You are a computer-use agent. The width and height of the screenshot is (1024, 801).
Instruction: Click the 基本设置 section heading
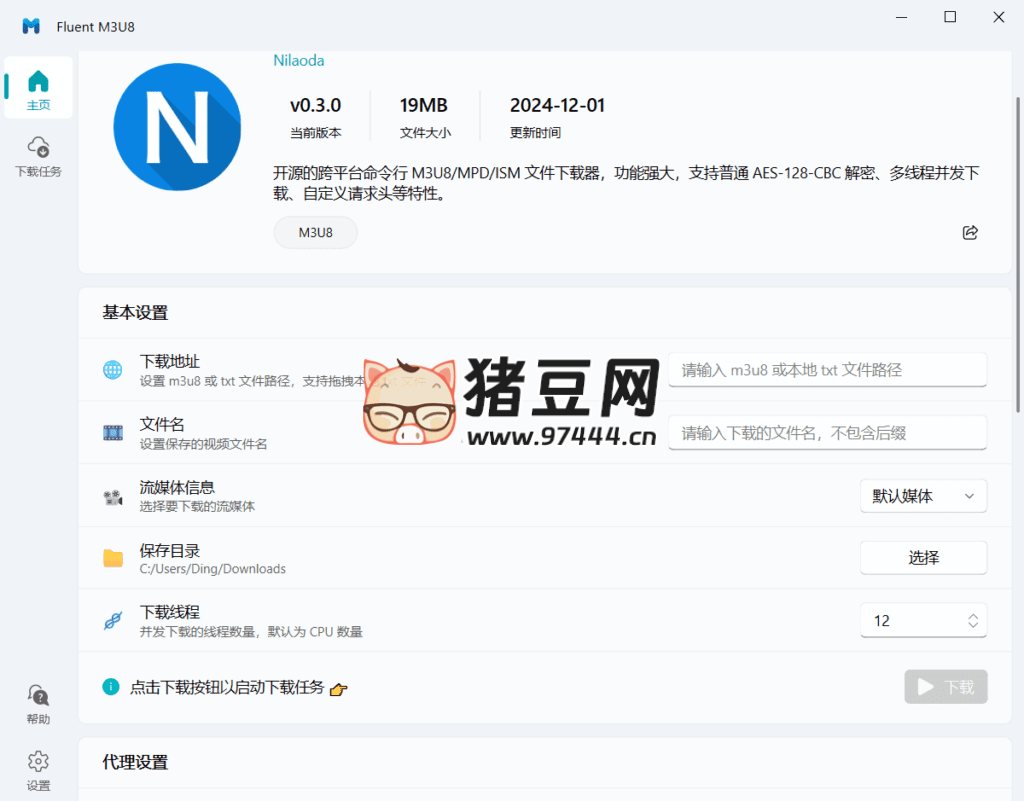point(135,313)
